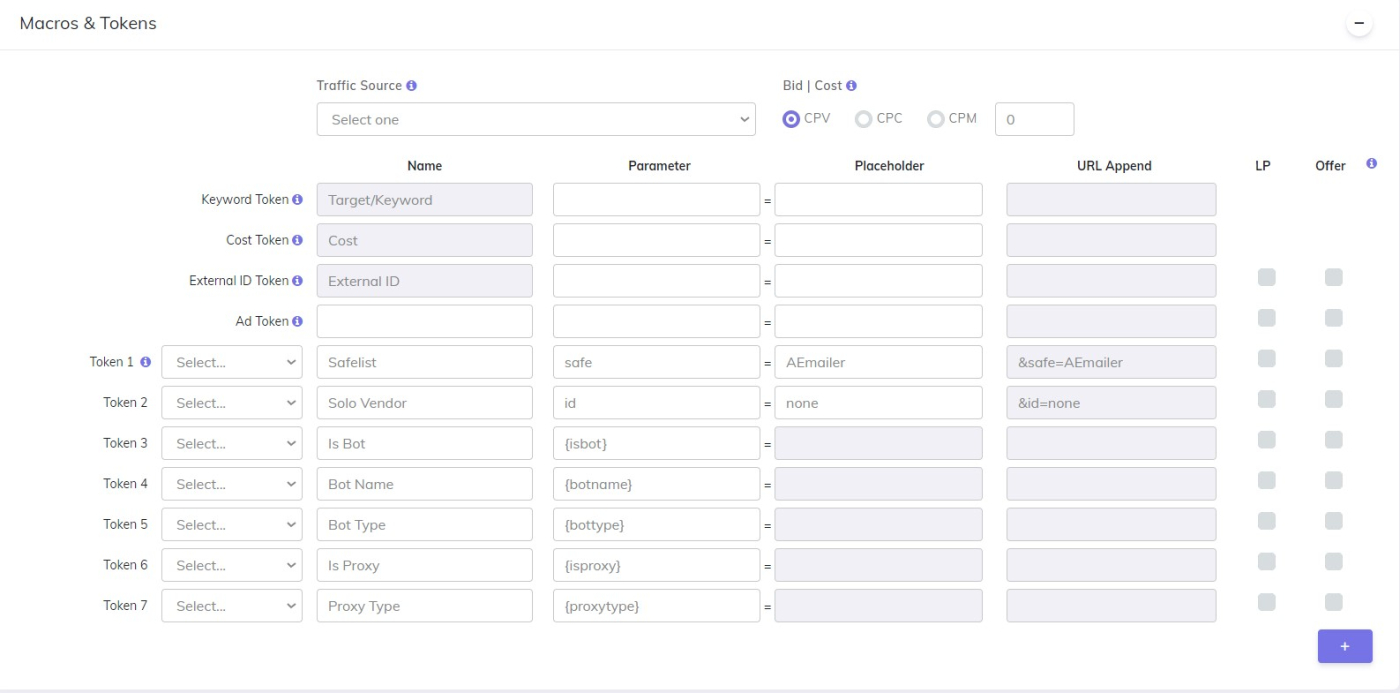Collapse the Macros & Tokens panel
1400x693 pixels.
pos(1358,23)
